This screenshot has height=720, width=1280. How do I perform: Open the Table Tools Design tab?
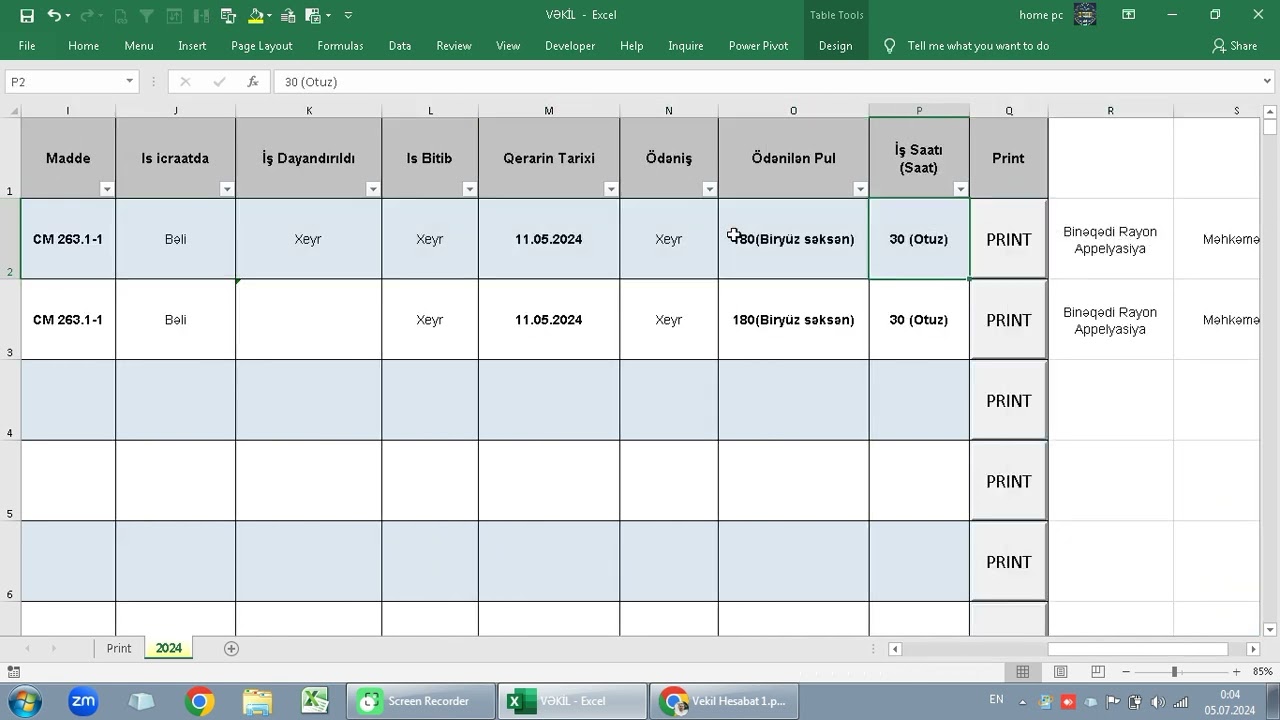[x=835, y=46]
